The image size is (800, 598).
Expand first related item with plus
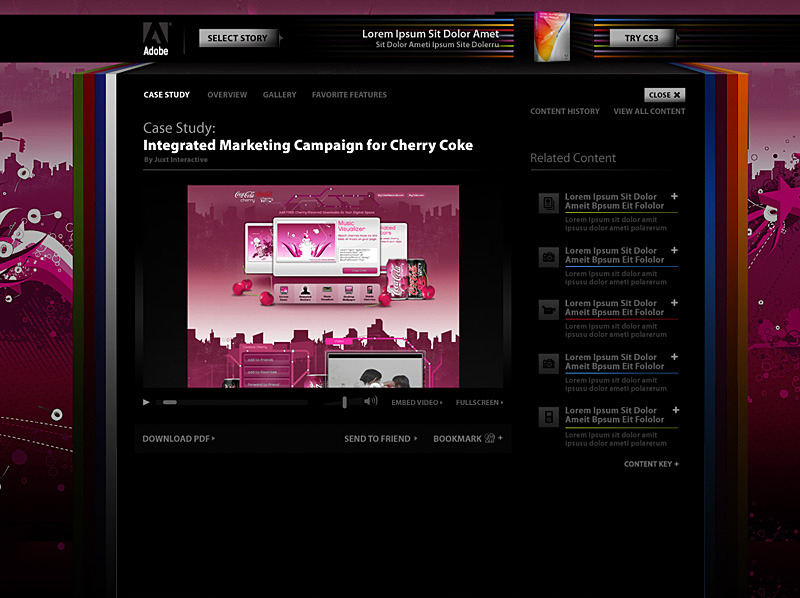click(x=674, y=196)
